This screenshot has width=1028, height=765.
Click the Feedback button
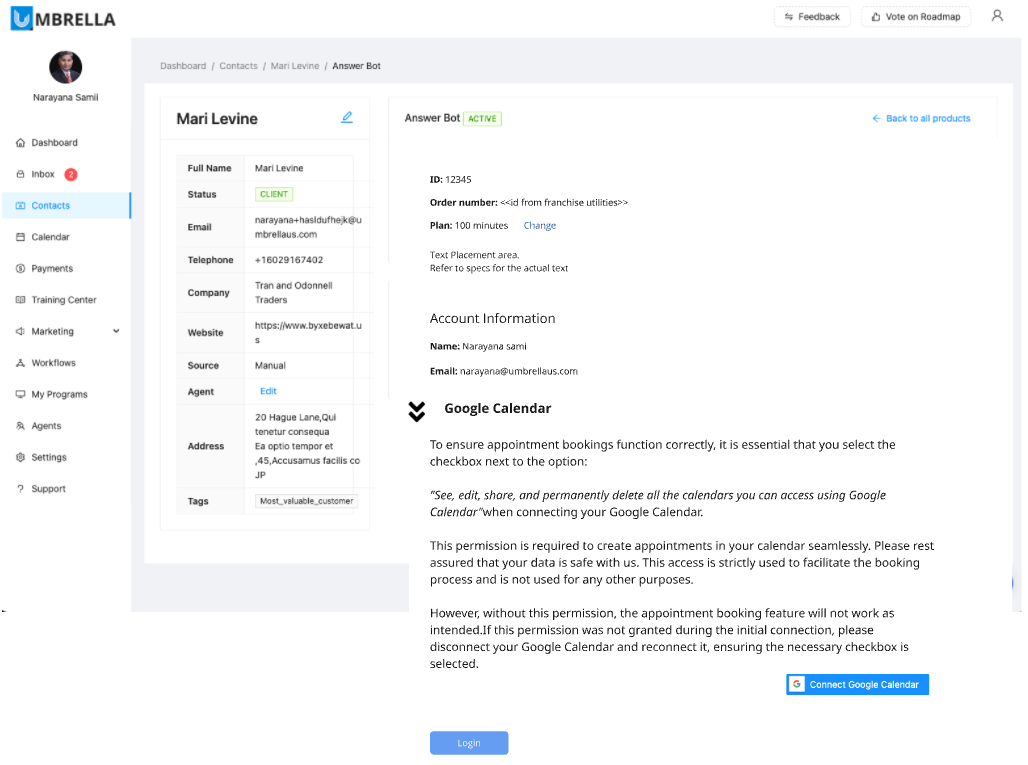pos(812,17)
